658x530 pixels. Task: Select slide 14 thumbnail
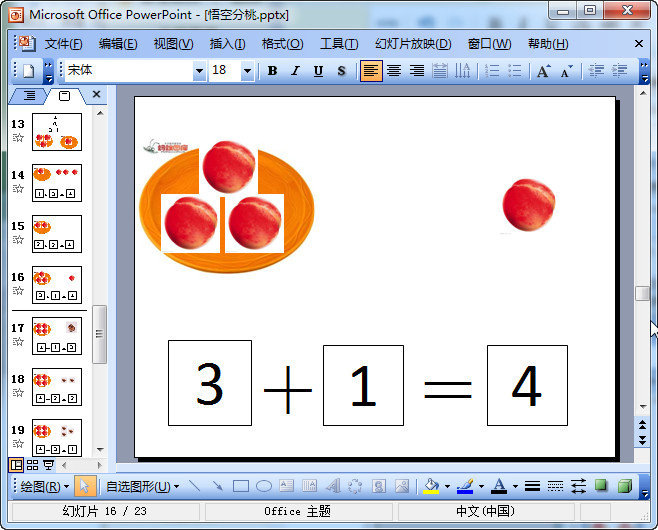pos(57,183)
